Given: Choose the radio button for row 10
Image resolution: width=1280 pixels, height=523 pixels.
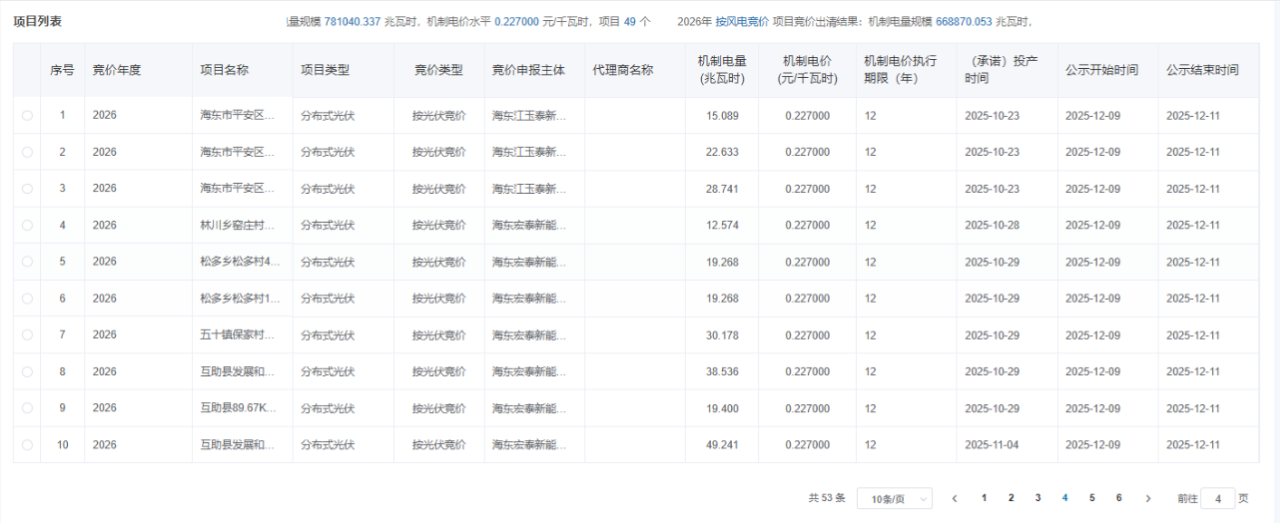Looking at the screenshot, I should click(x=27, y=445).
